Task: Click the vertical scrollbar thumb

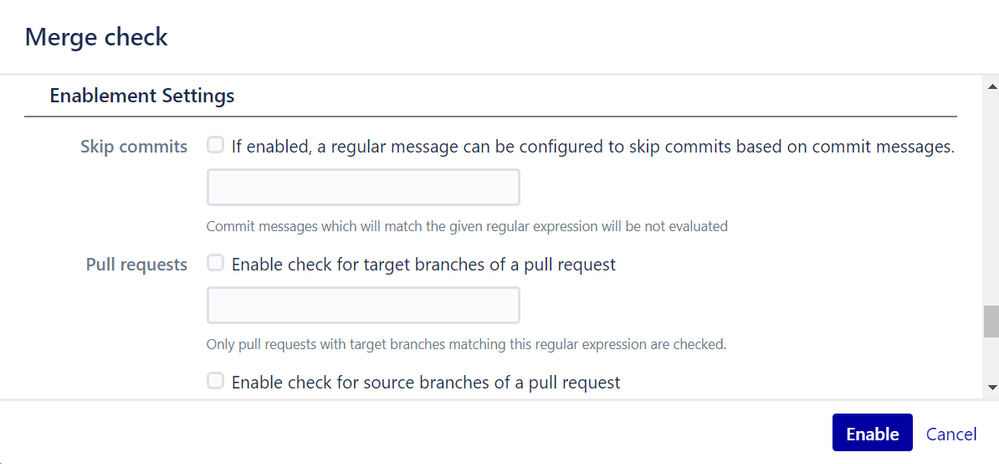Action: (x=991, y=321)
